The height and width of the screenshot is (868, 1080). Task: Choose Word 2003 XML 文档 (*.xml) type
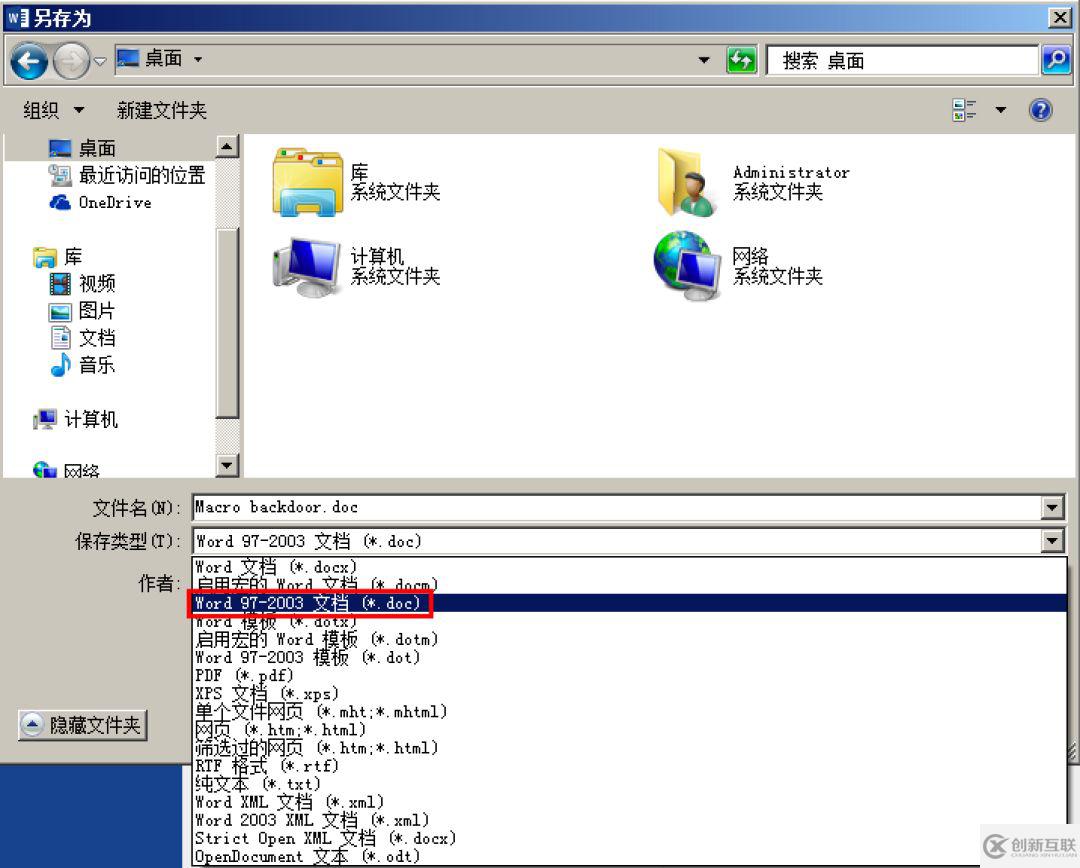click(x=629, y=820)
